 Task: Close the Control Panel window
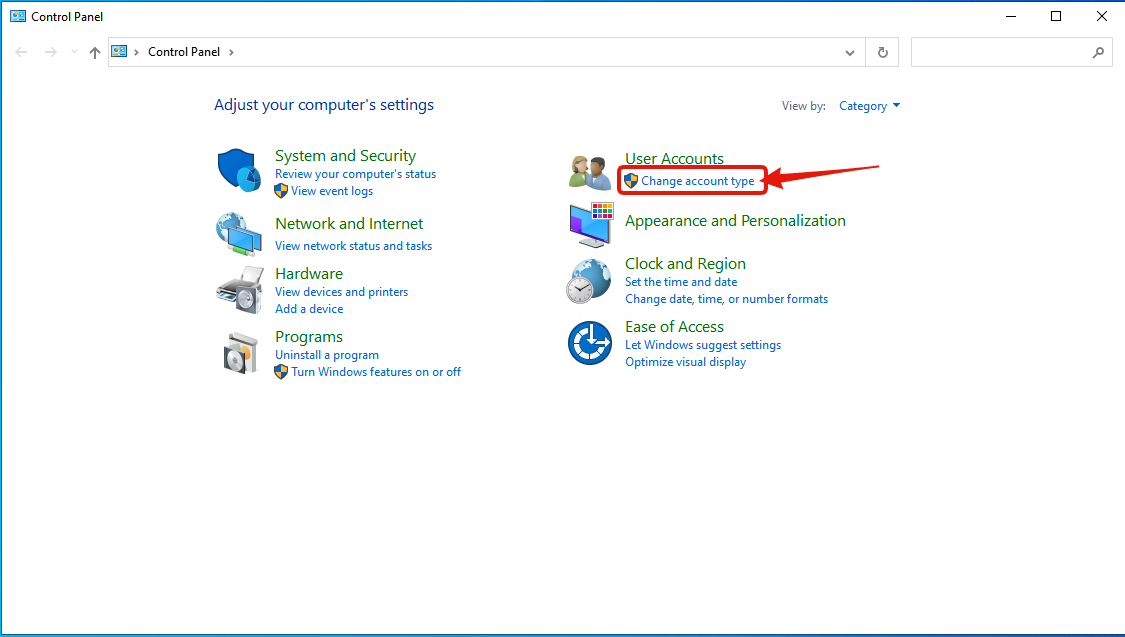click(x=1102, y=16)
